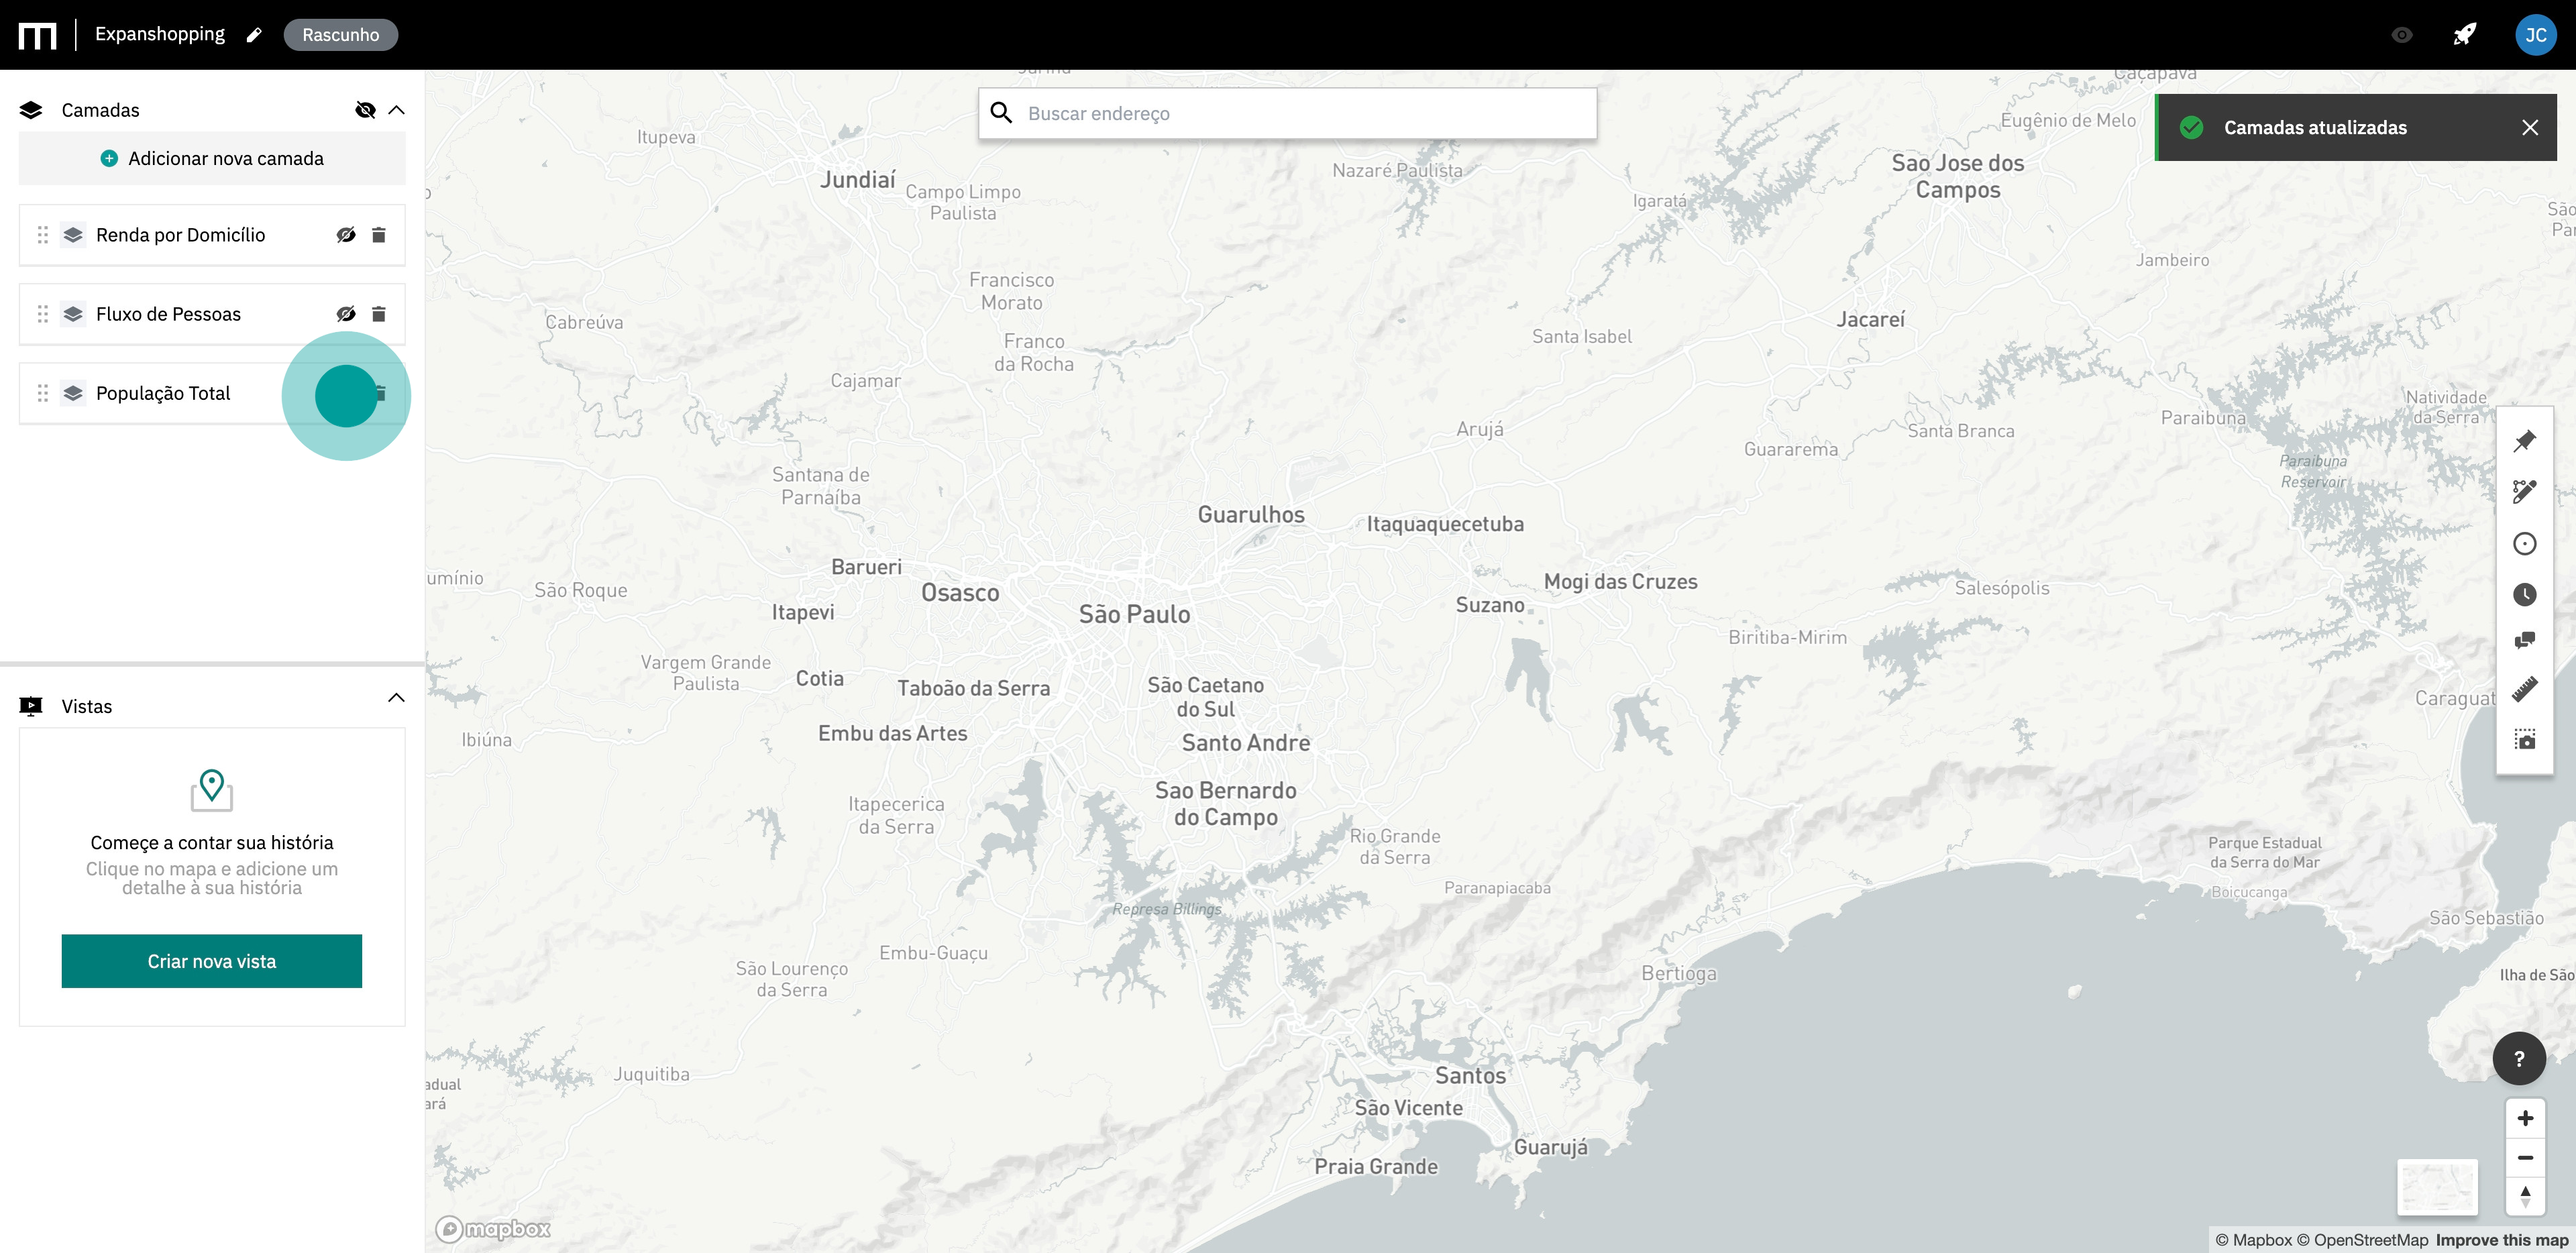Dismiss the Camadas atualizadas notification
The height and width of the screenshot is (1253, 2576).
tap(2530, 127)
